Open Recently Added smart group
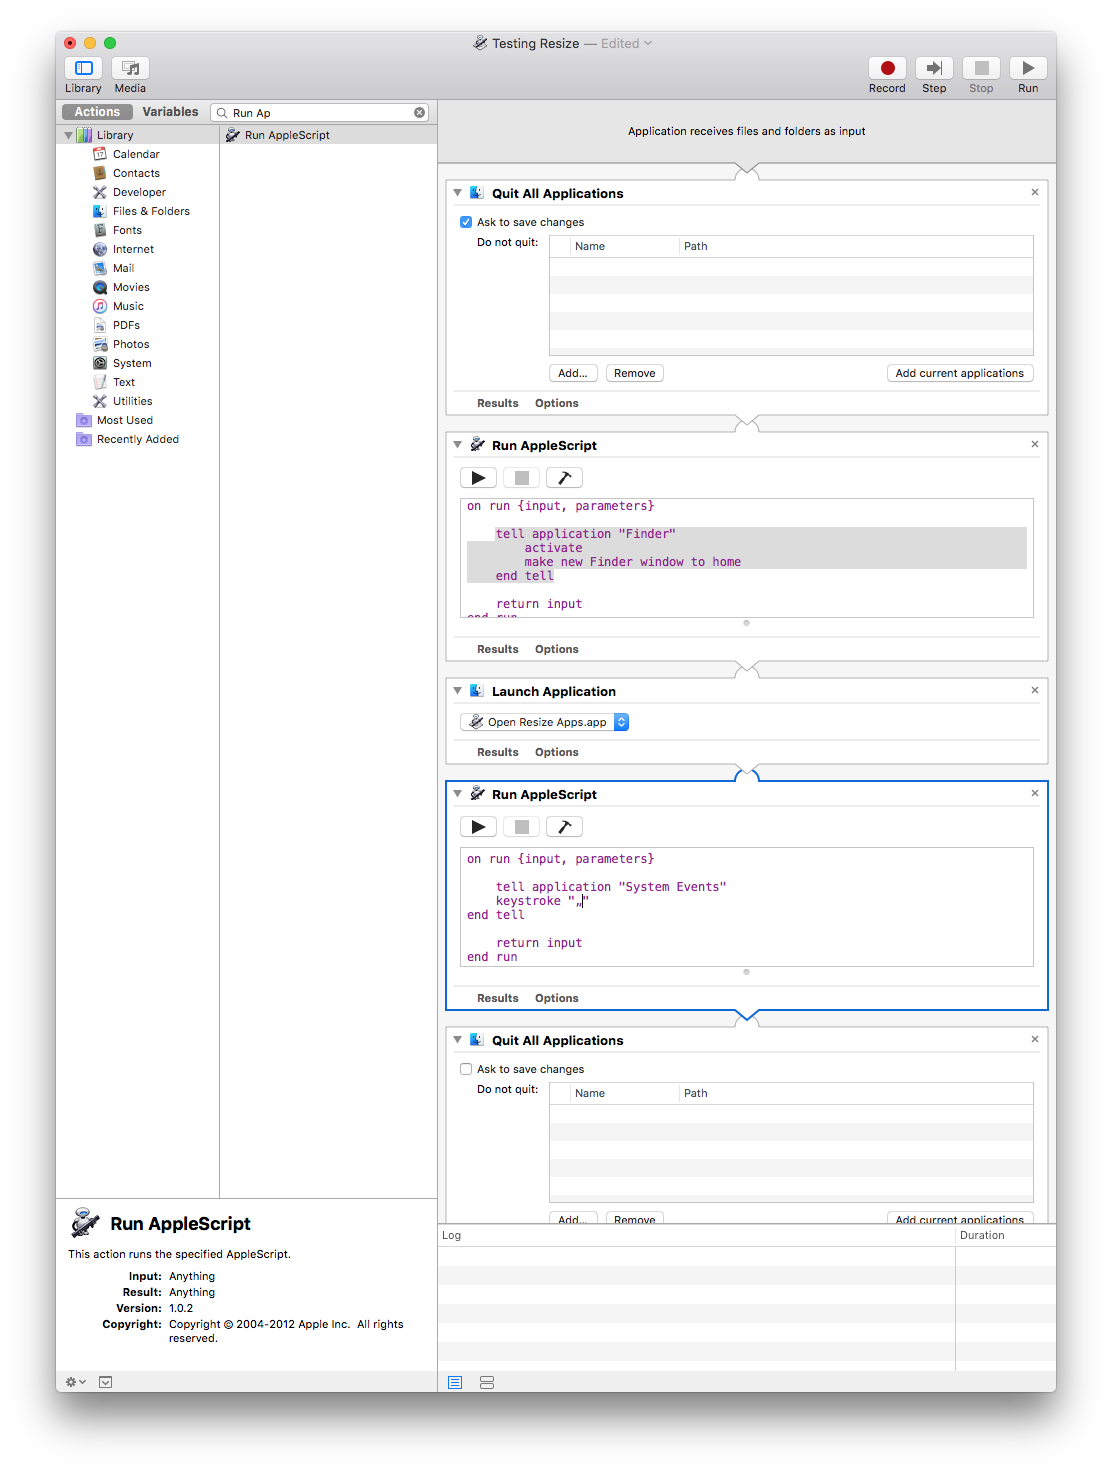This screenshot has width=1112, height=1472. (138, 439)
